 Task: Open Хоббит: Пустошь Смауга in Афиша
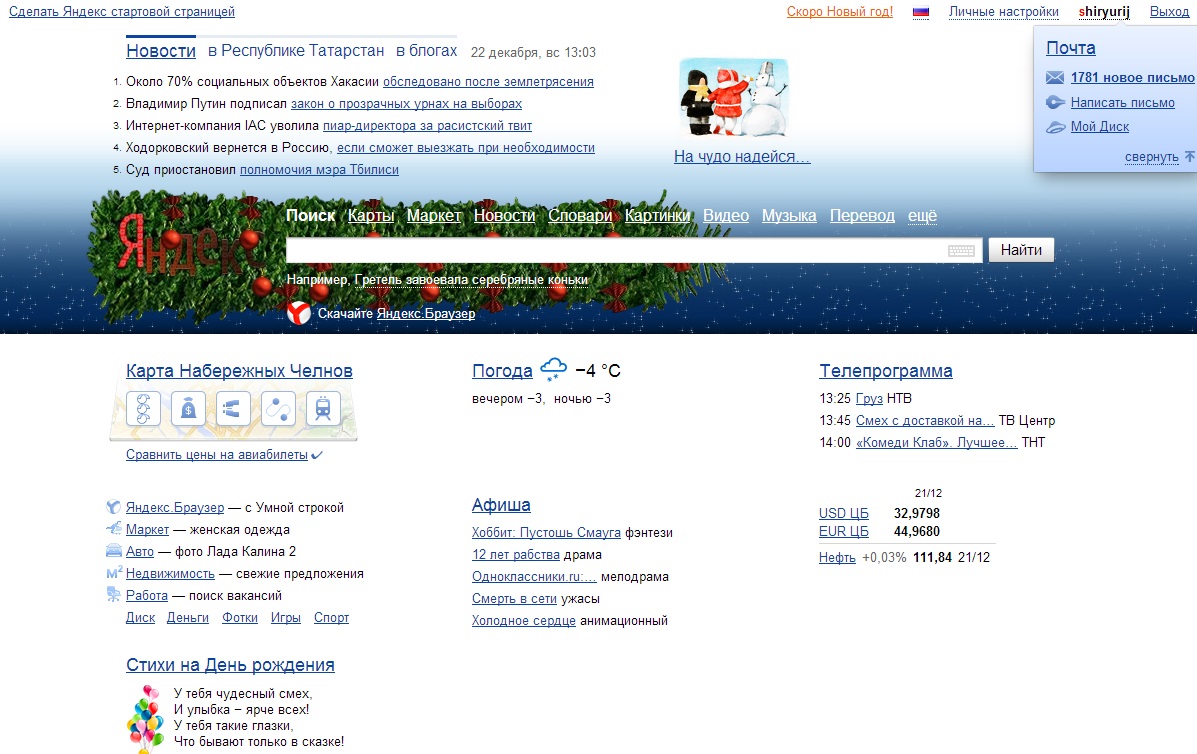pos(547,533)
